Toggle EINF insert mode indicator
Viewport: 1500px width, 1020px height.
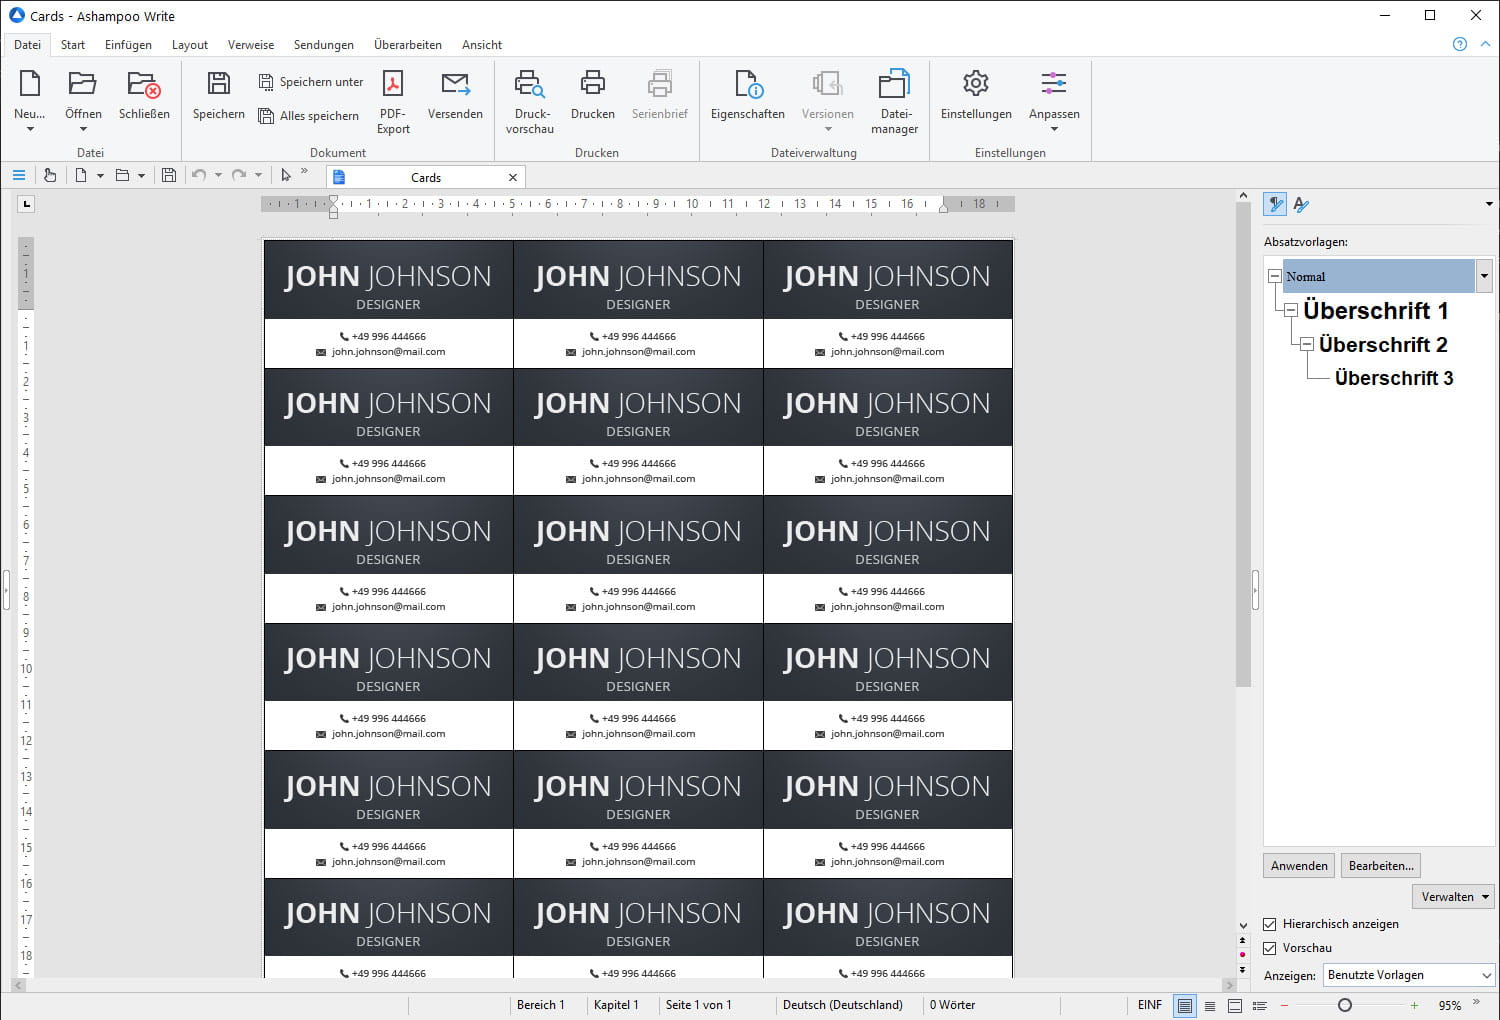click(1149, 1005)
